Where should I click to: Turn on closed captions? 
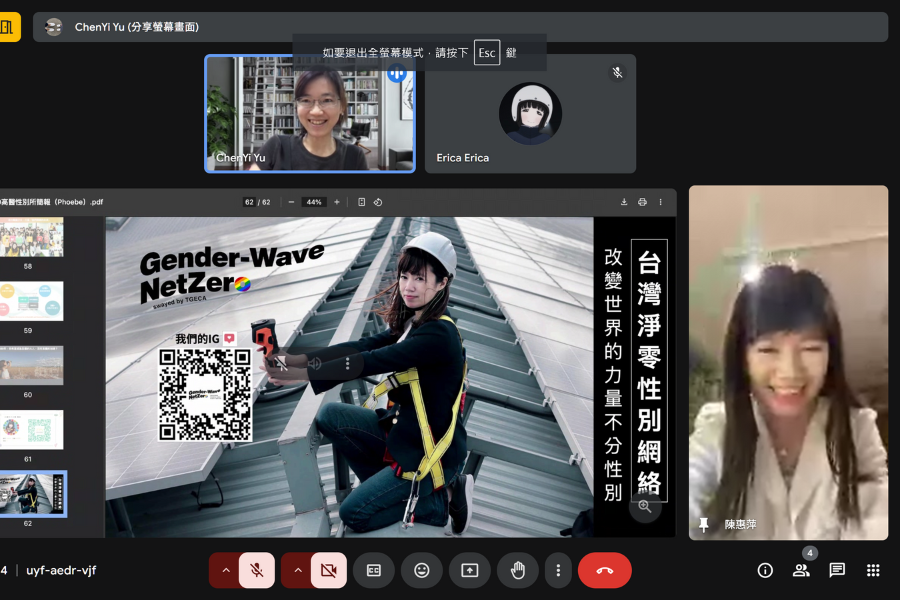click(x=374, y=570)
